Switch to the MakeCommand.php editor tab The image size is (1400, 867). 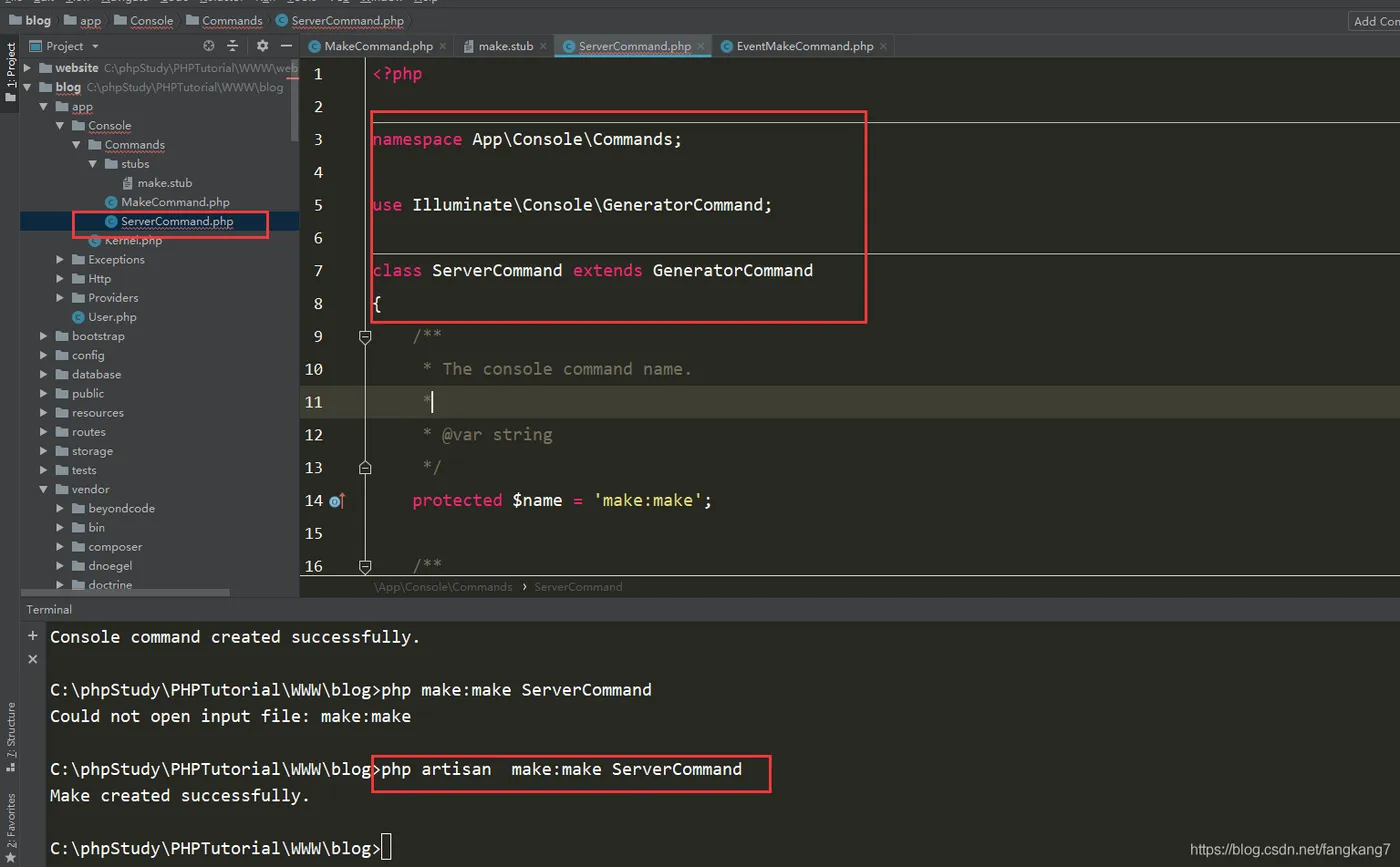[x=378, y=46]
